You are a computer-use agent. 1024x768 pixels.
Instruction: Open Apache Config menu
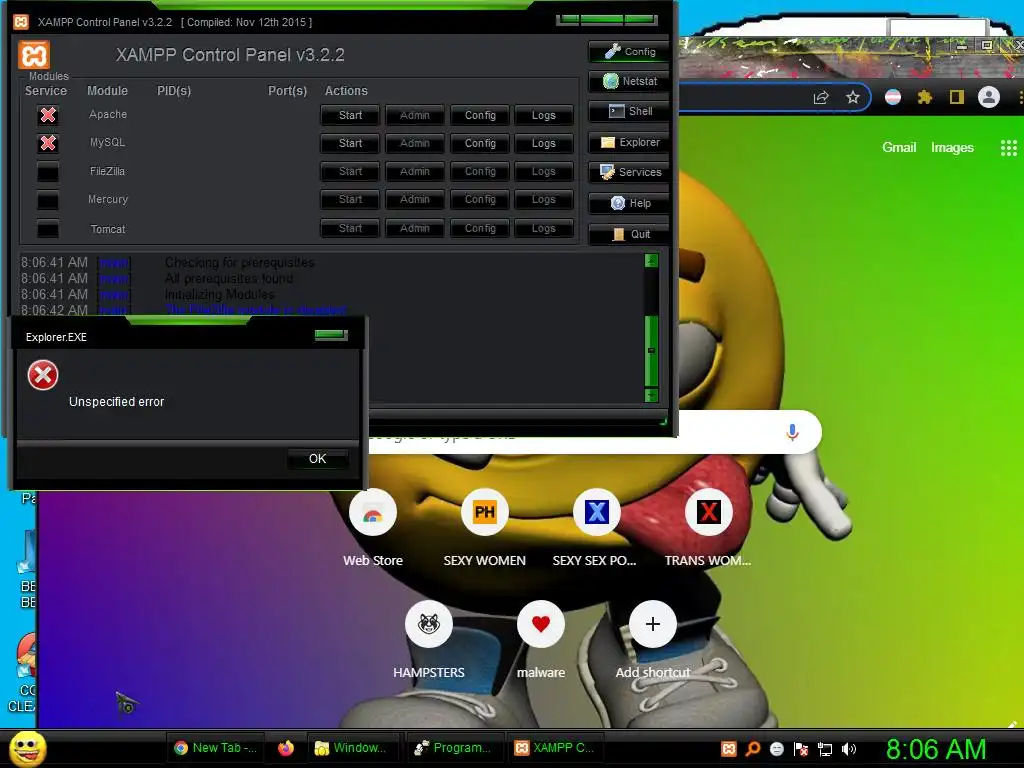(480, 116)
